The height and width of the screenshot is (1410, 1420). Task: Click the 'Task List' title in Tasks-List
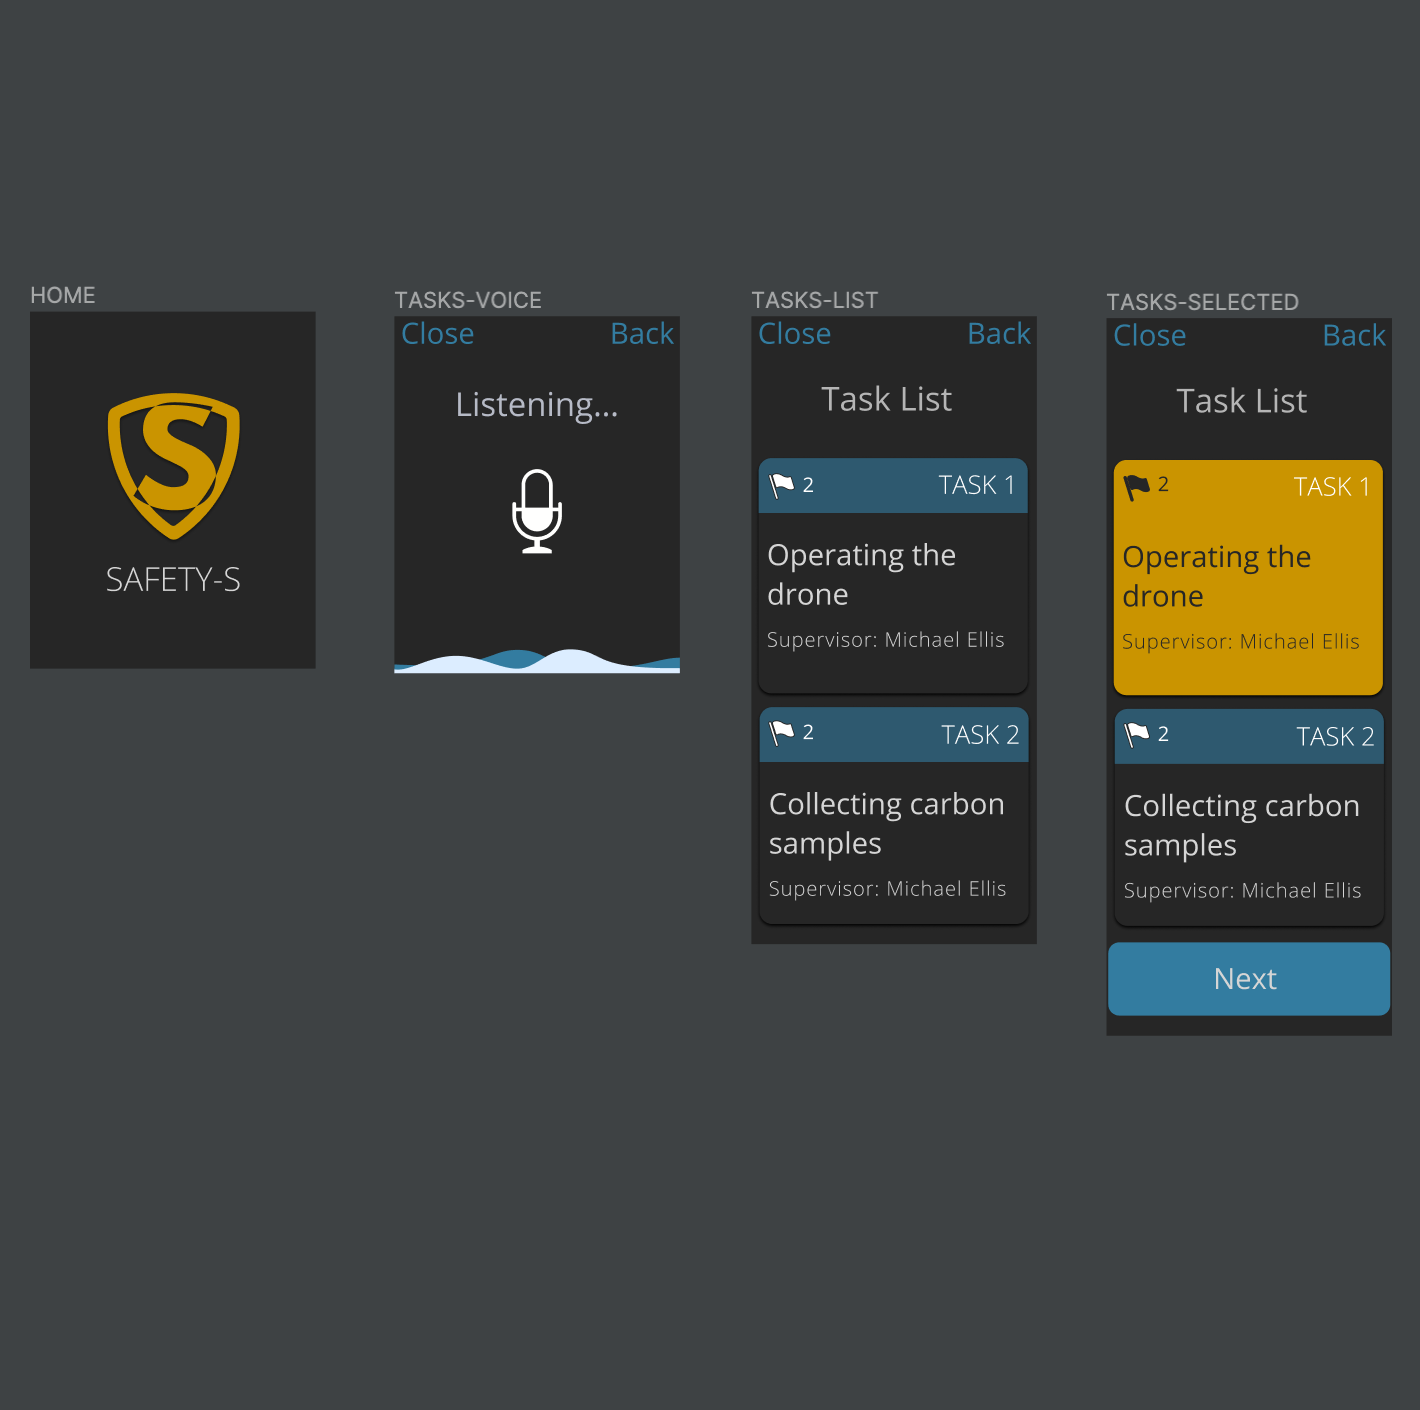(x=887, y=399)
